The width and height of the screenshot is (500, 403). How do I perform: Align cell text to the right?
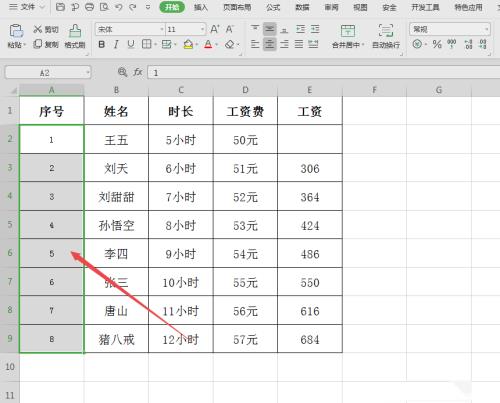click(284, 44)
